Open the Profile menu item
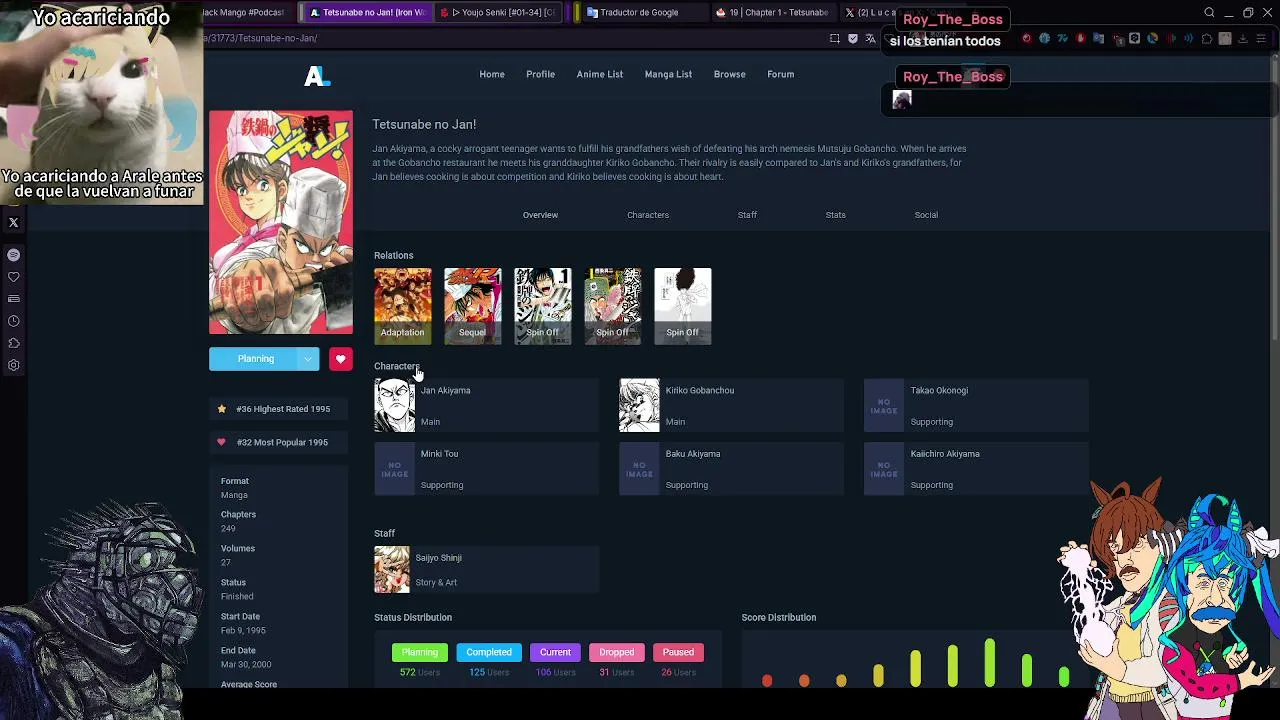Screen dimensions: 1280x720 [x=540, y=74]
